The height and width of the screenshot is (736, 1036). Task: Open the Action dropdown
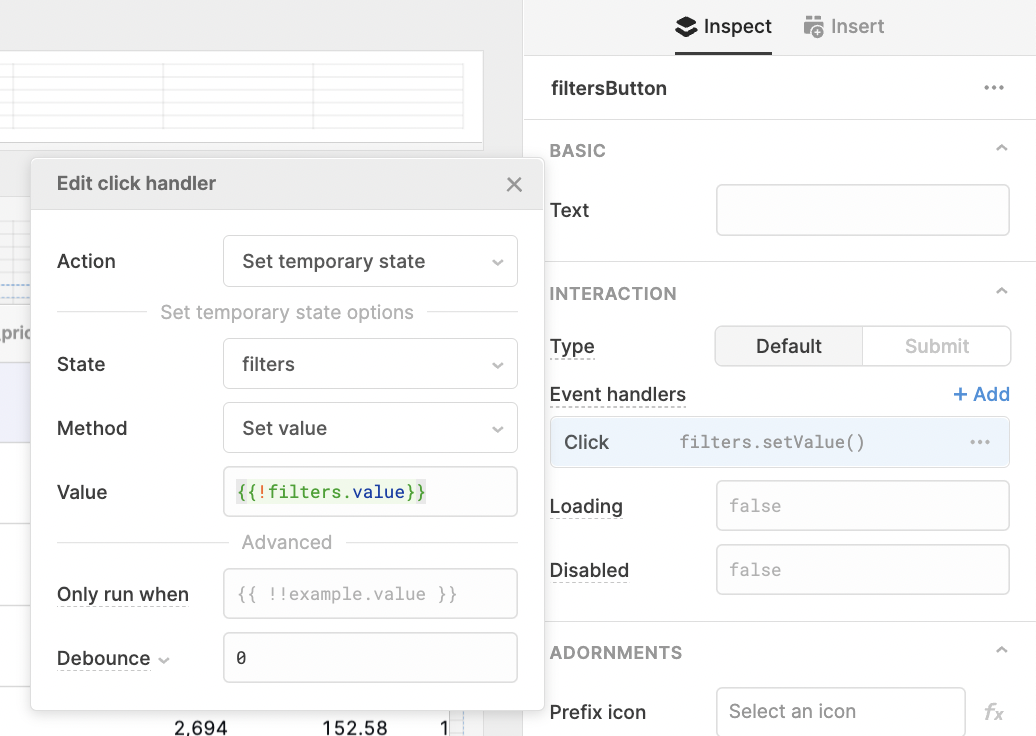(x=370, y=261)
